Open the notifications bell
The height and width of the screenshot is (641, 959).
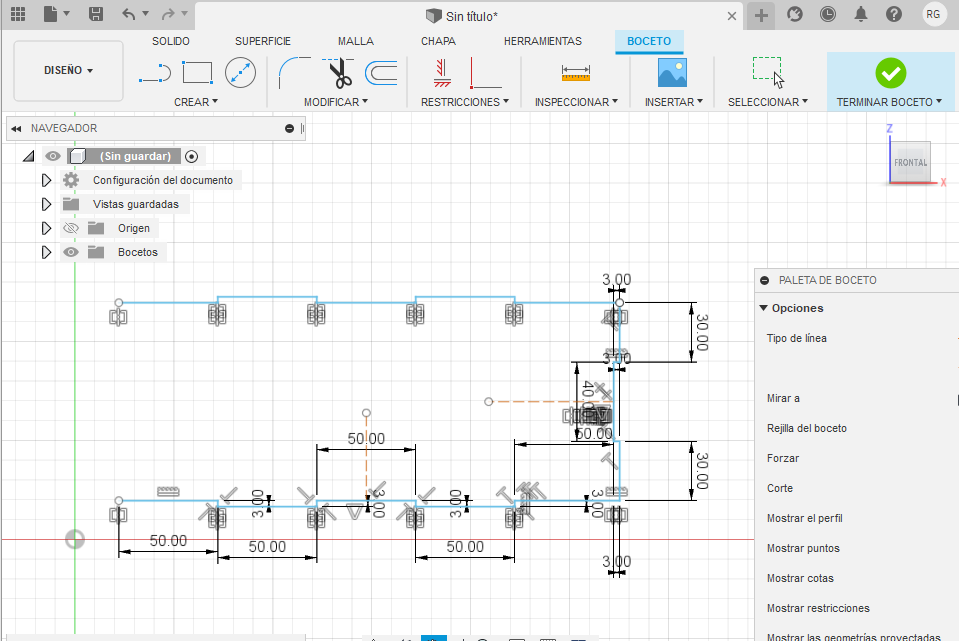[861, 14]
